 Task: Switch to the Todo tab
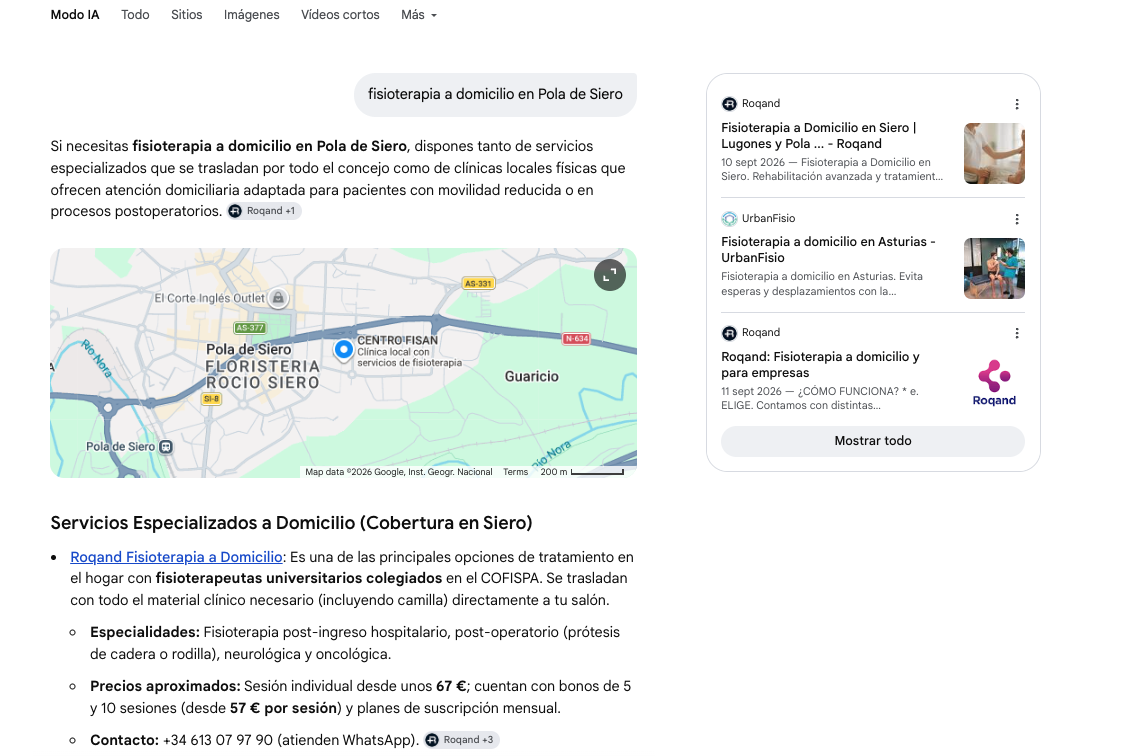[135, 15]
